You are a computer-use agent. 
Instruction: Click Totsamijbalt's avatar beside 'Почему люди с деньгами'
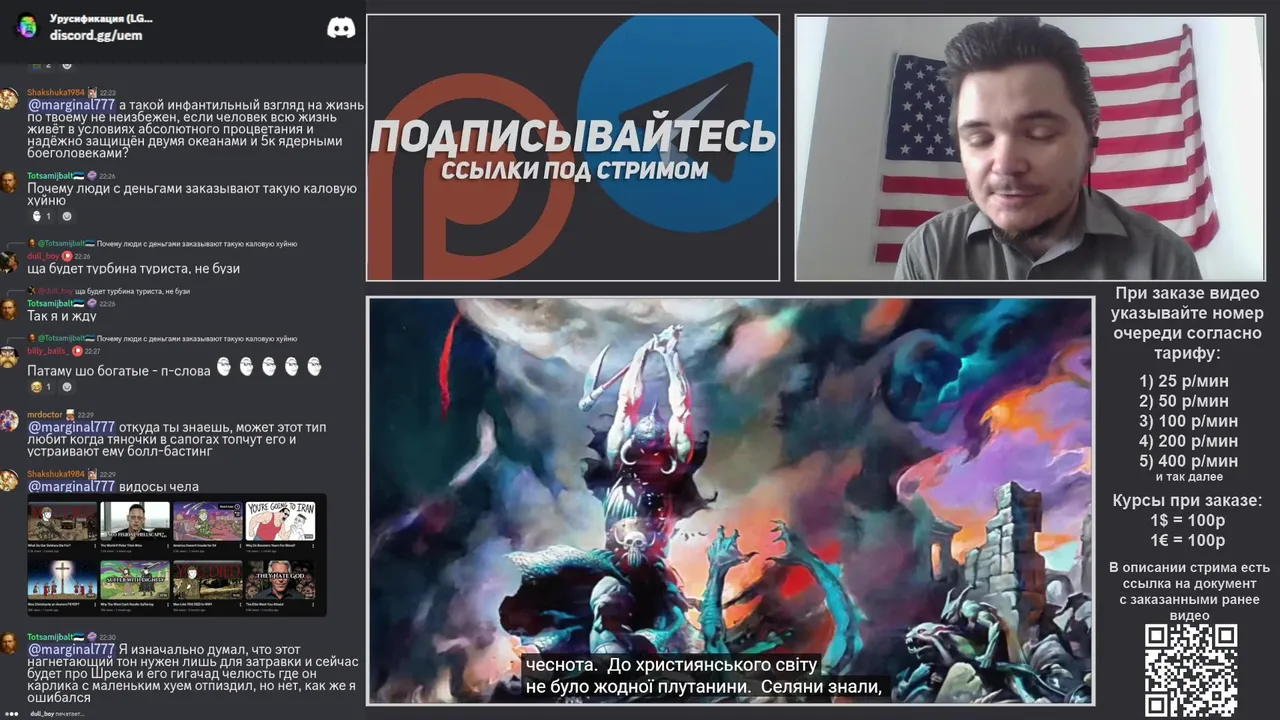click(9, 181)
